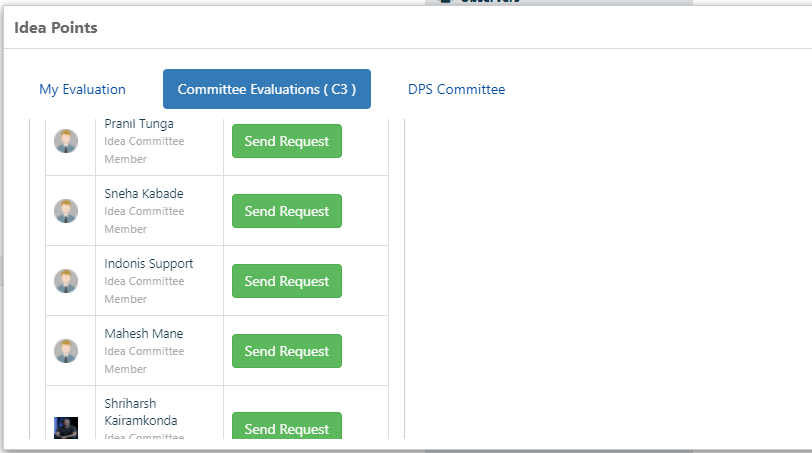Select Committee Evaluations ( C3 ) tab
The width and height of the screenshot is (812, 453).
click(x=267, y=89)
